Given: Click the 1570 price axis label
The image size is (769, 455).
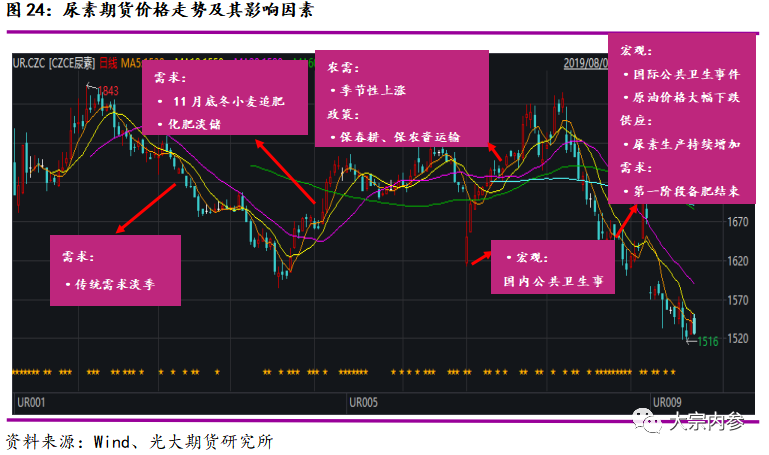Looking at the screenshot, I should 738,300.
